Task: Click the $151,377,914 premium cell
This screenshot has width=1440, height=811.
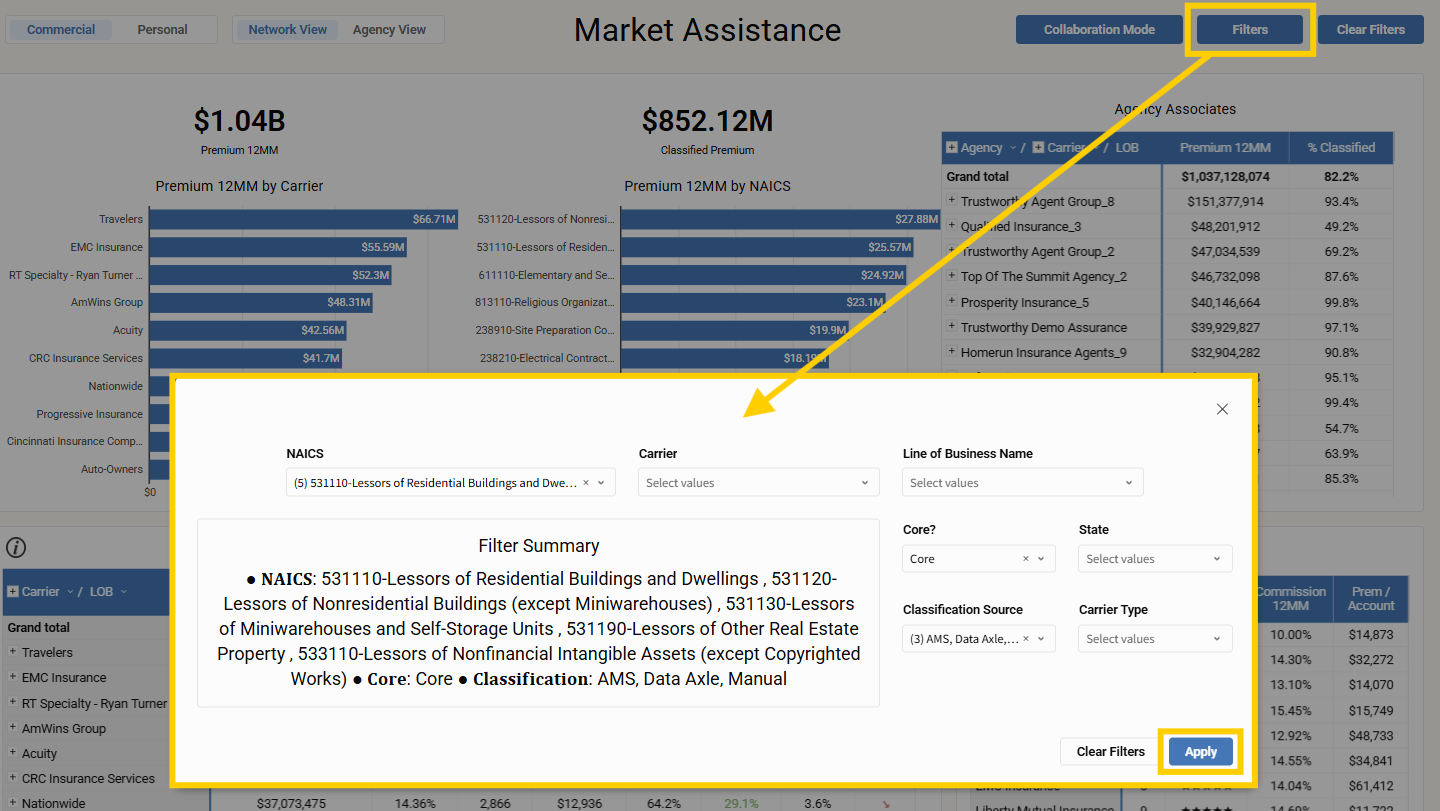Action: coord(1227,201)
